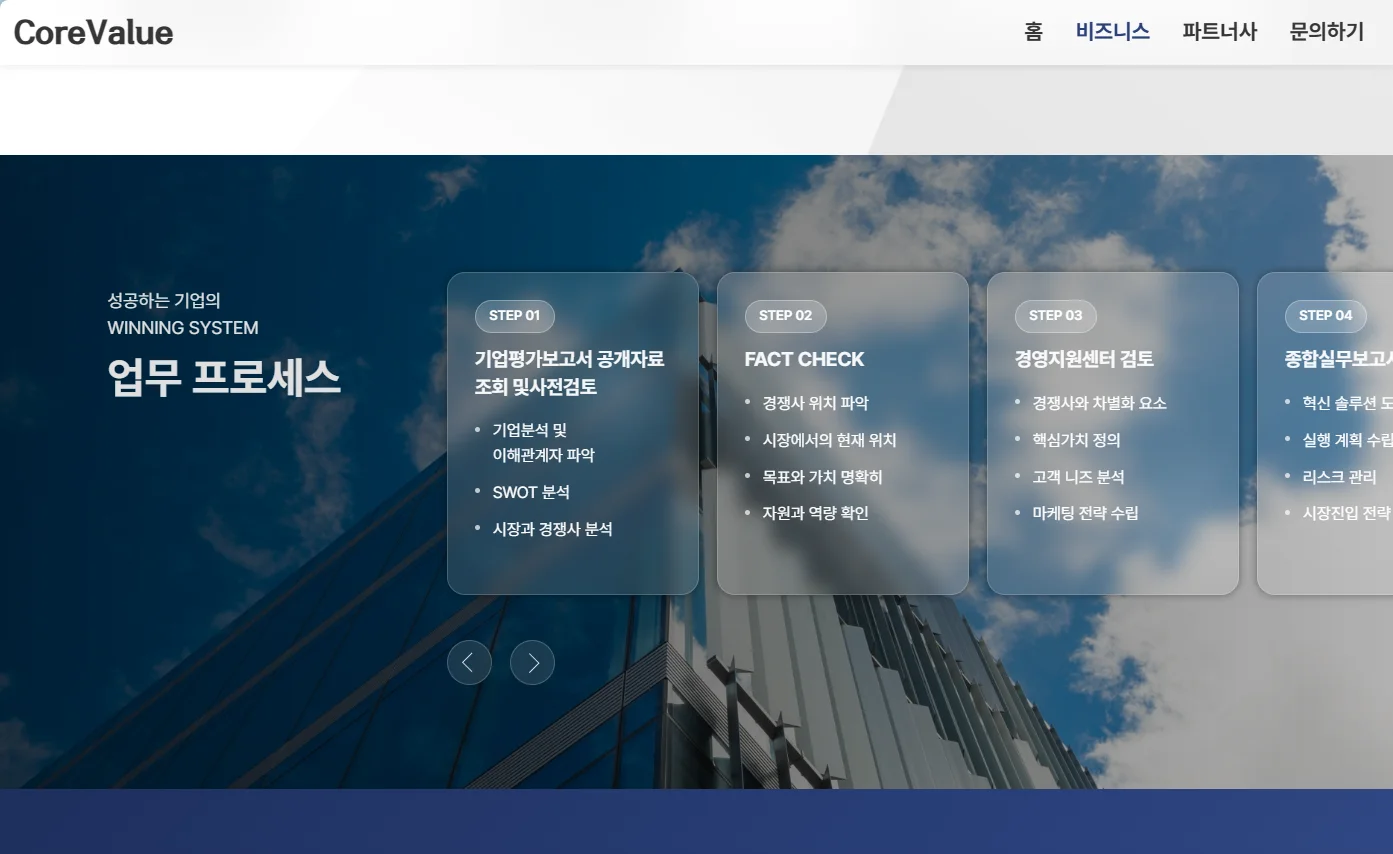1393x854 pixels.
Task: Select the STEP 01 badge
Action: point(514,316)
